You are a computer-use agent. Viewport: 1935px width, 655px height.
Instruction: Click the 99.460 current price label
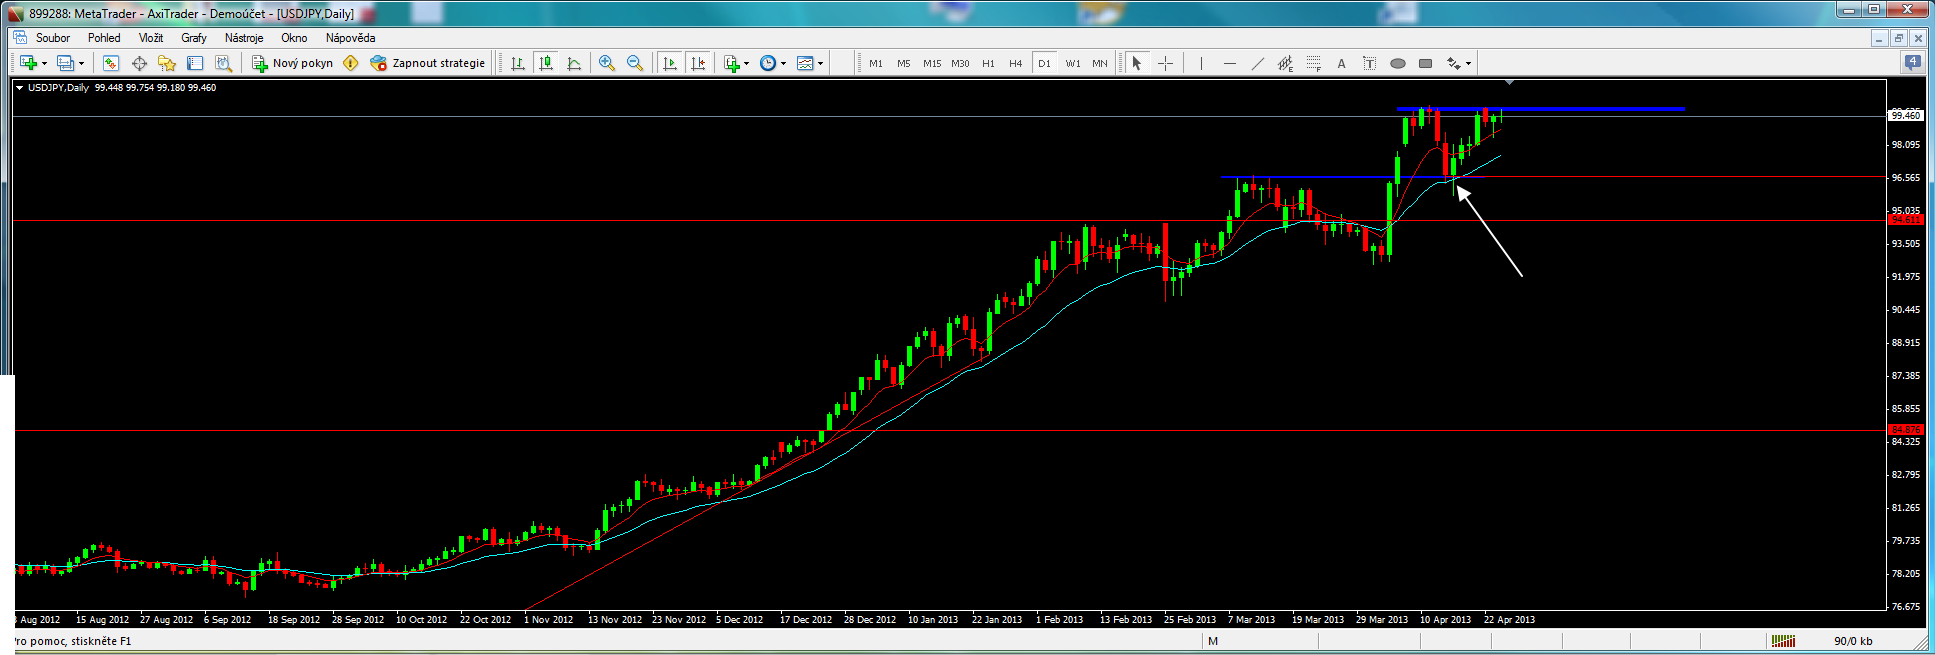[x=1906, y=115]
